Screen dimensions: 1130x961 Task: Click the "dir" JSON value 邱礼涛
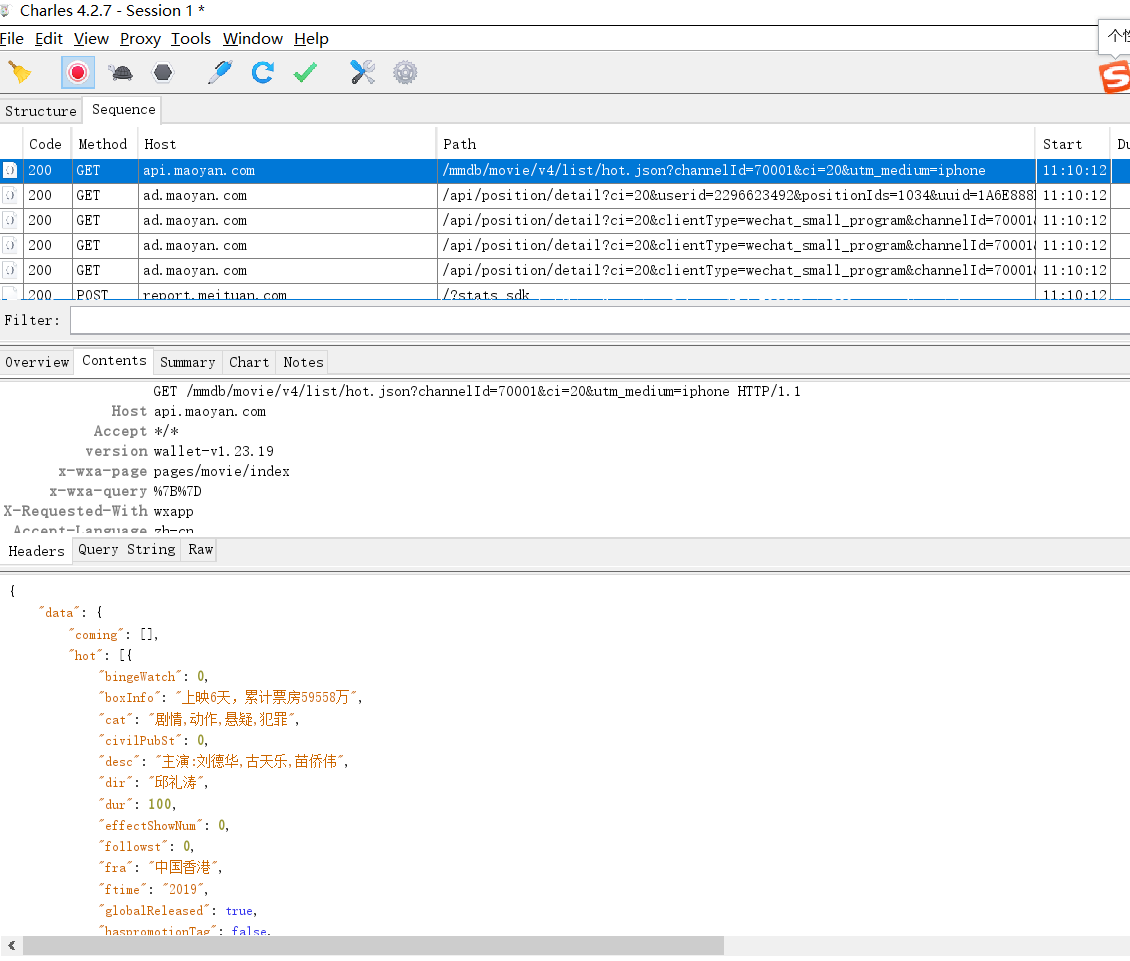[x=175, y=782]
